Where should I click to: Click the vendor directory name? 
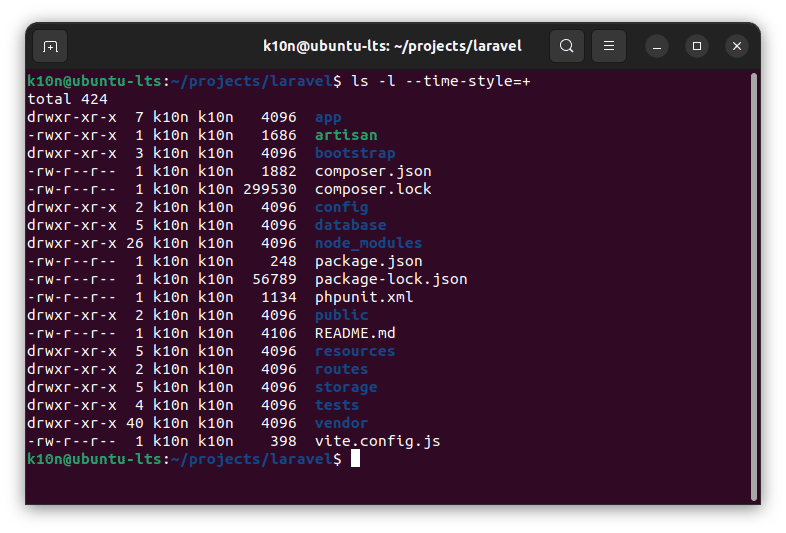pyautogui.click(x=341, y=423)
